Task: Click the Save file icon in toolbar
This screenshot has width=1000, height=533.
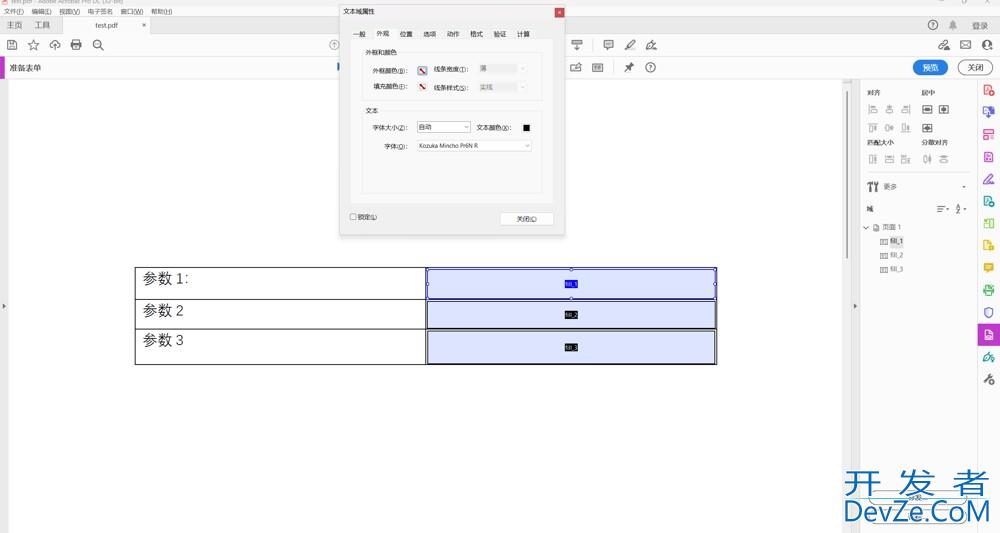Action: point(11,45)
